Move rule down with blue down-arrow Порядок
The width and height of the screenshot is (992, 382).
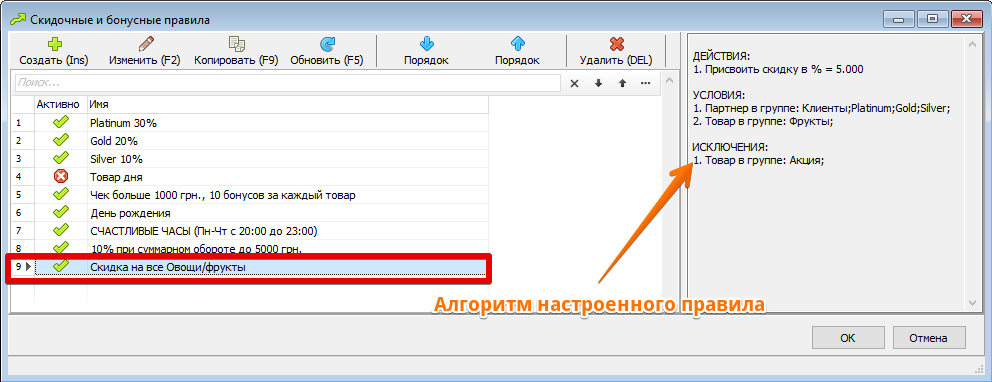[x=426, y=44]
